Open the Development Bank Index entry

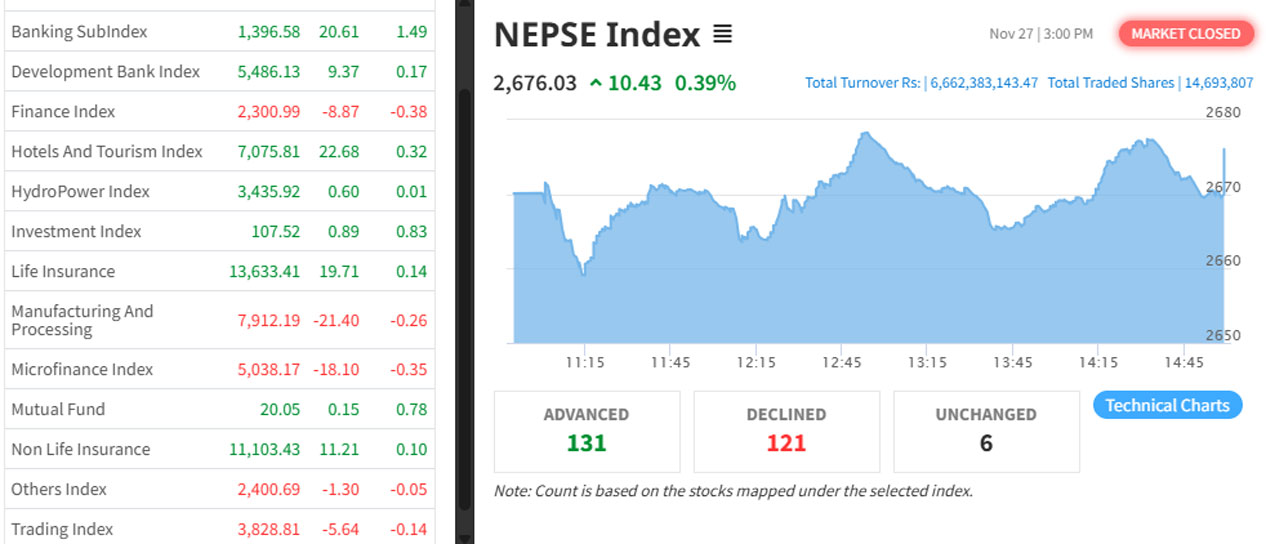pyautogui.click(x=105, y=72)
